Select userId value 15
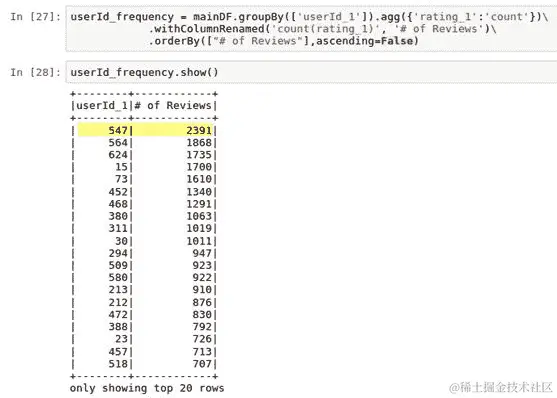This screenshot has height=398, width=557. click(121, 167)
